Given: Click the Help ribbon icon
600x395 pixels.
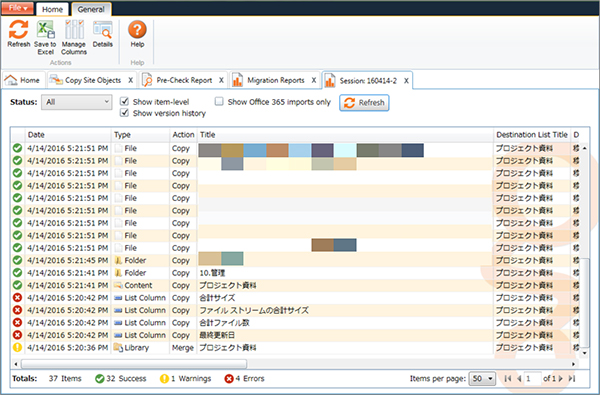Looking at the screenshot, I should coord(137,34).
